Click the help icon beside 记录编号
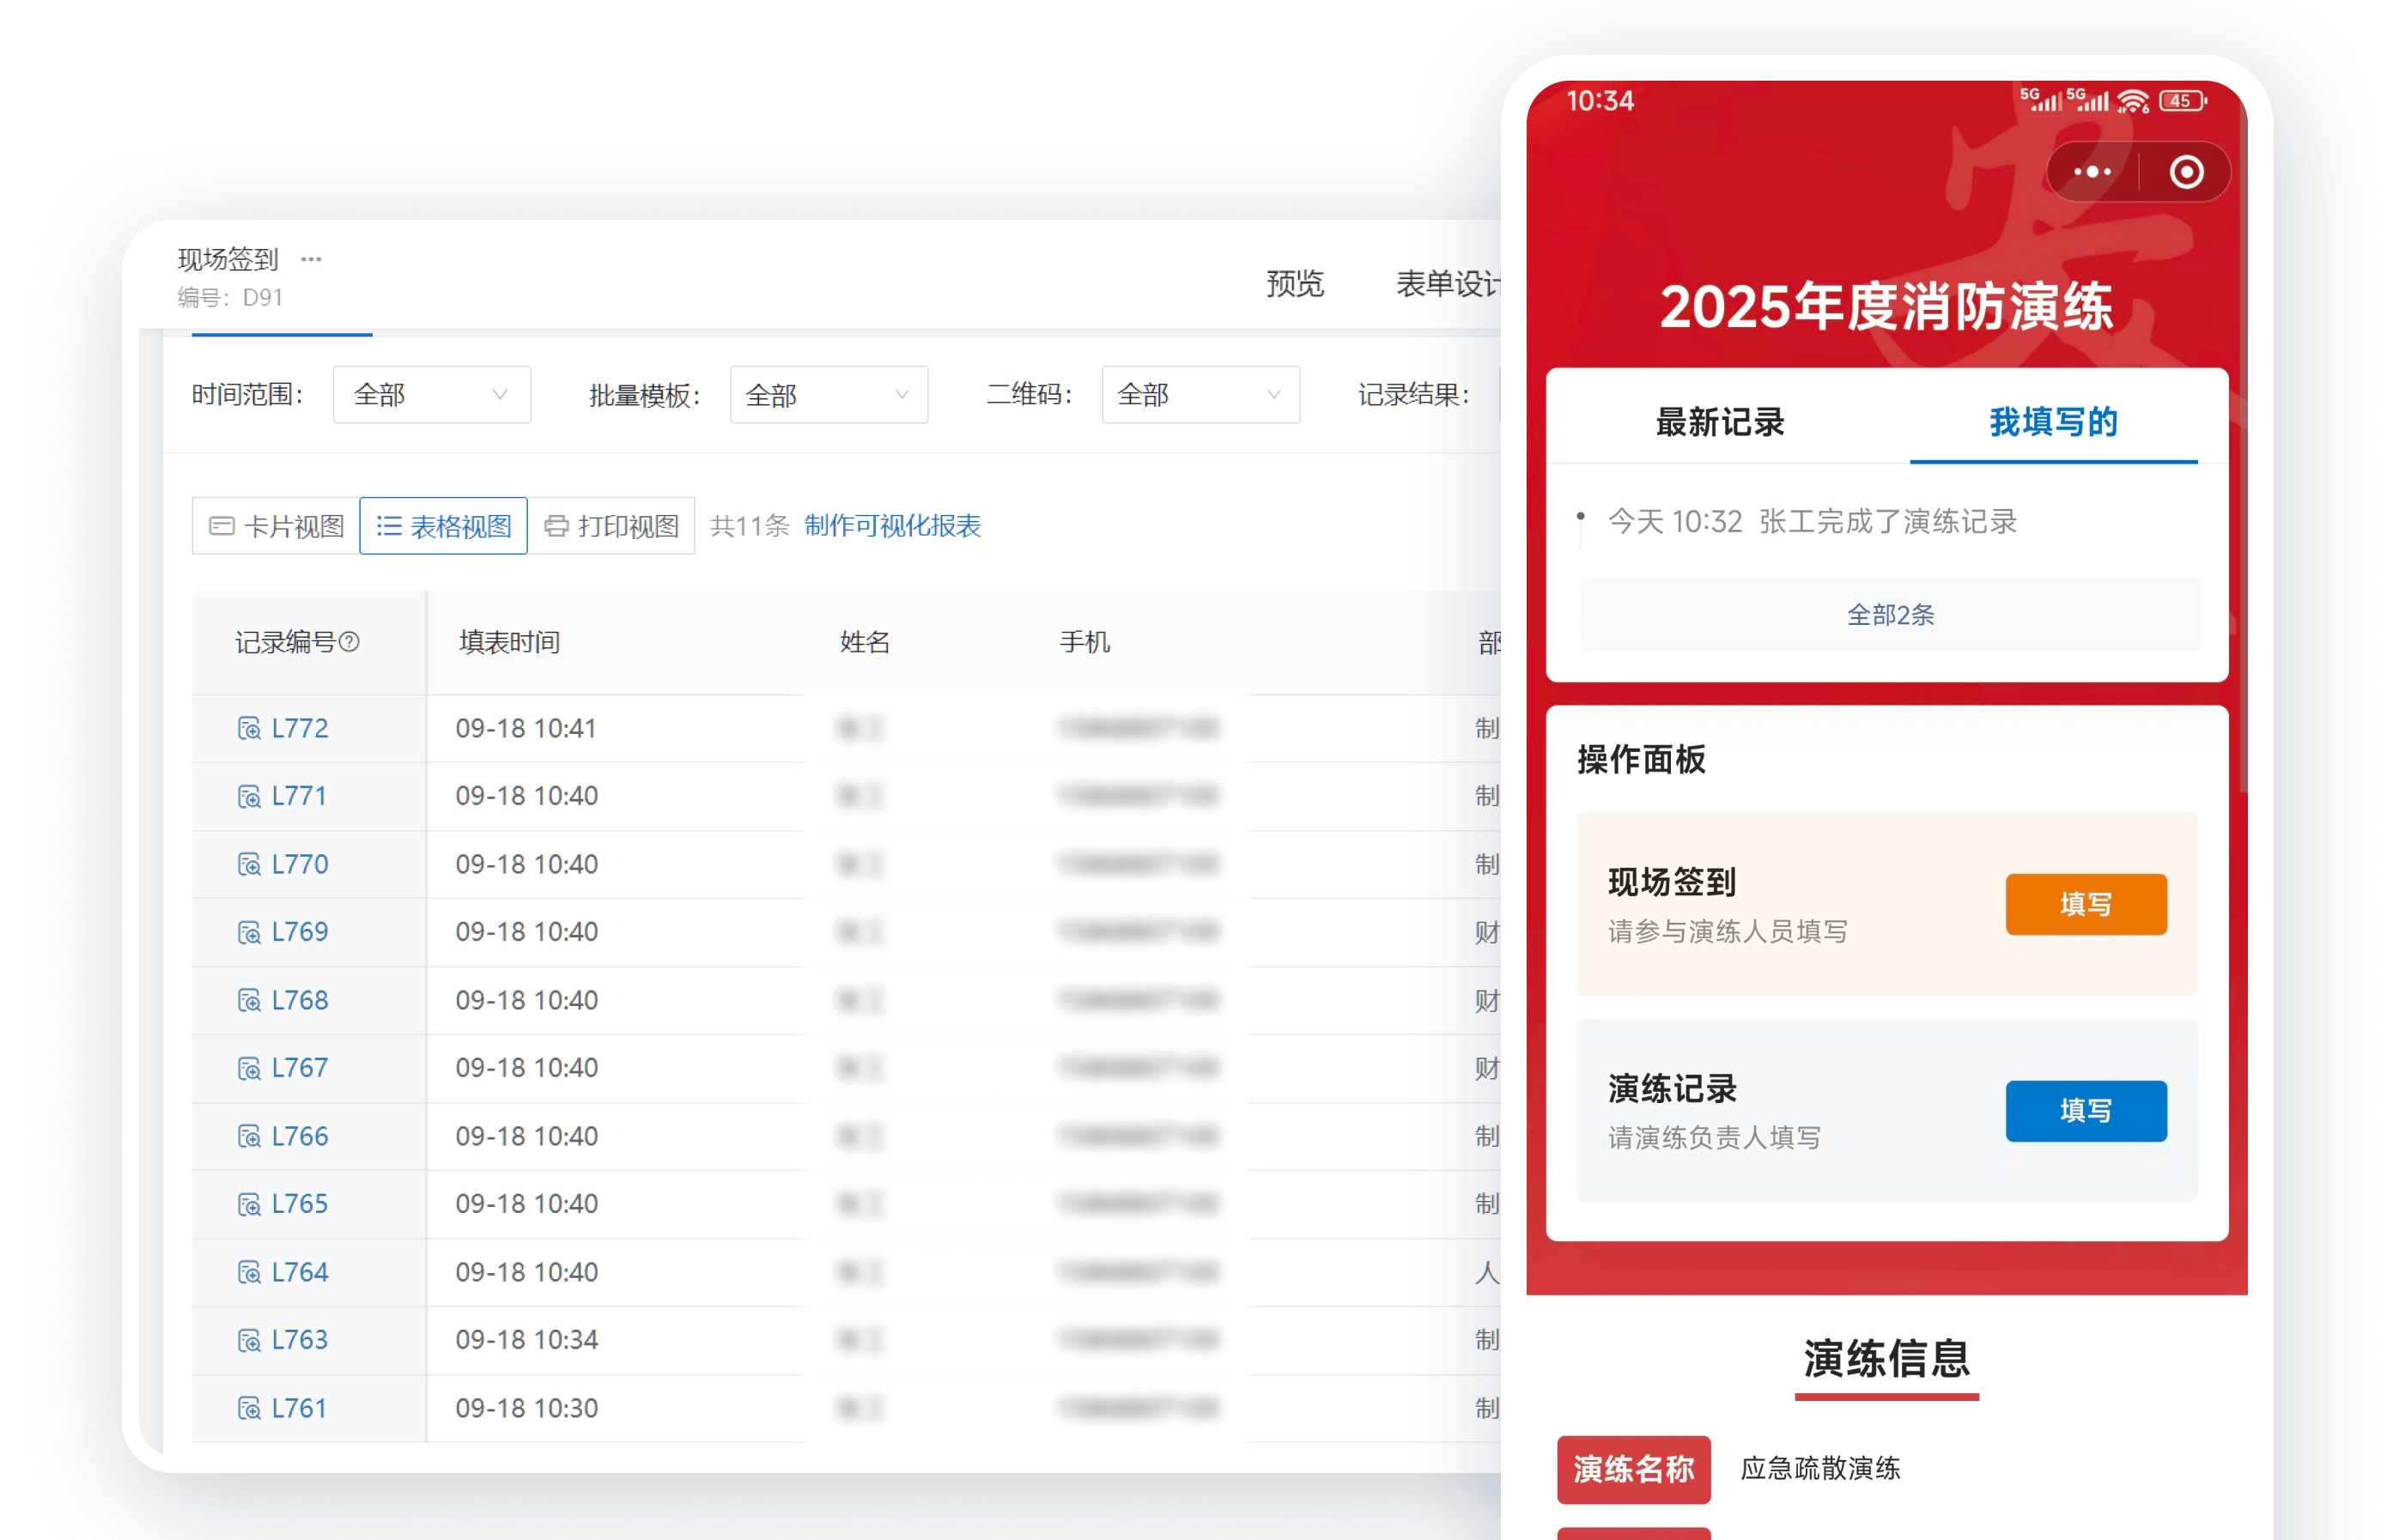 tap(349, 642)
